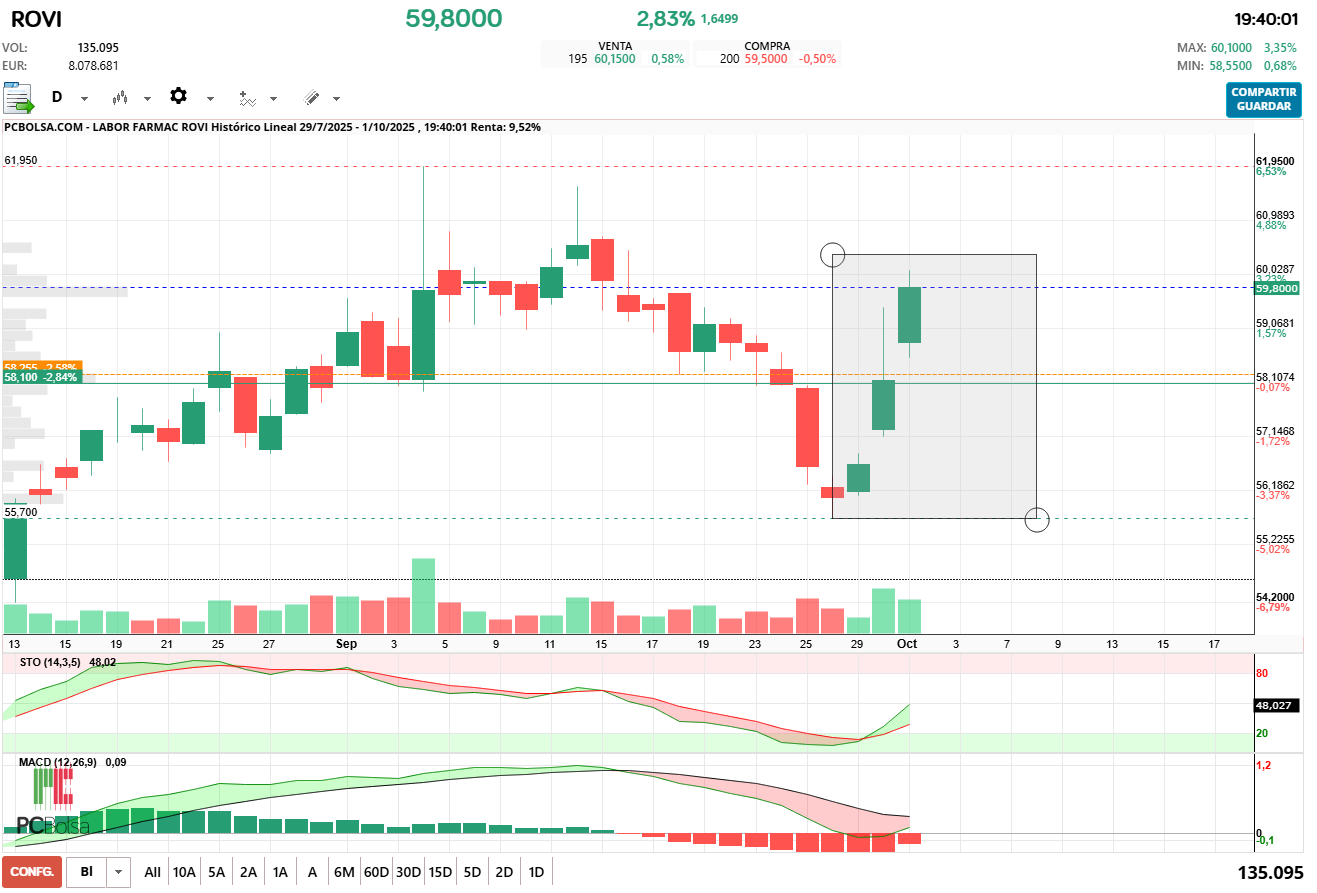Viewport: 1317px width, 893px height.
Task: Click the add indicator icon
Action: click(246, 98)
